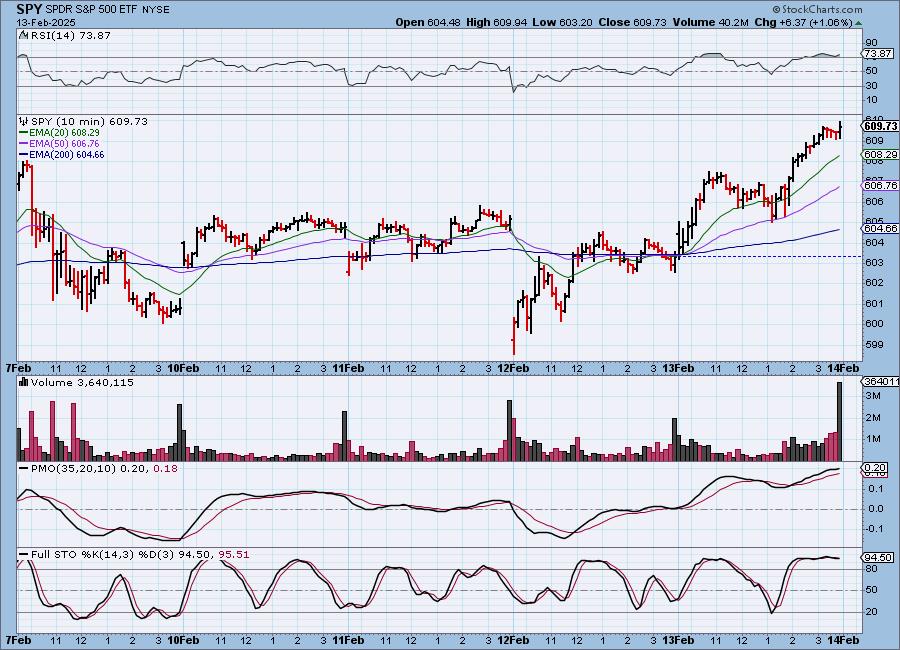Click the dark blue EMA(200) legend line
Screen dimensions: 900x650
click(24, 154)
